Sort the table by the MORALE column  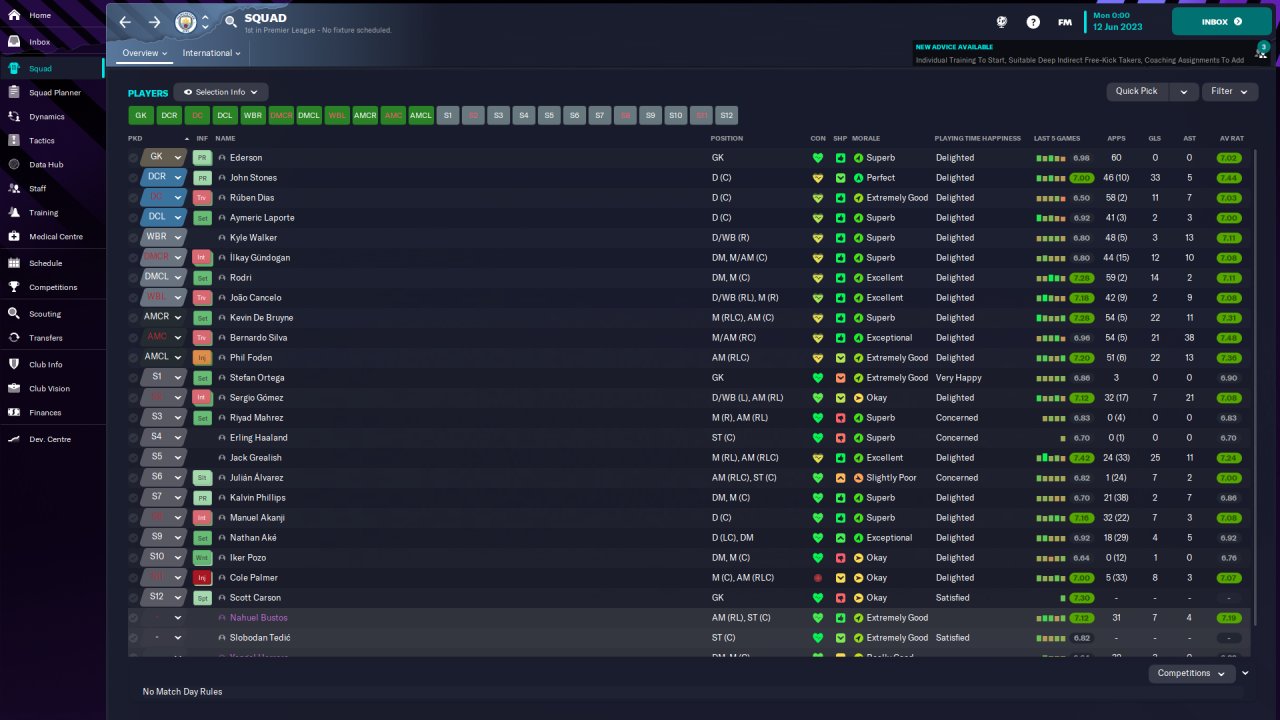pyautogui.click(x=866, y=138)
